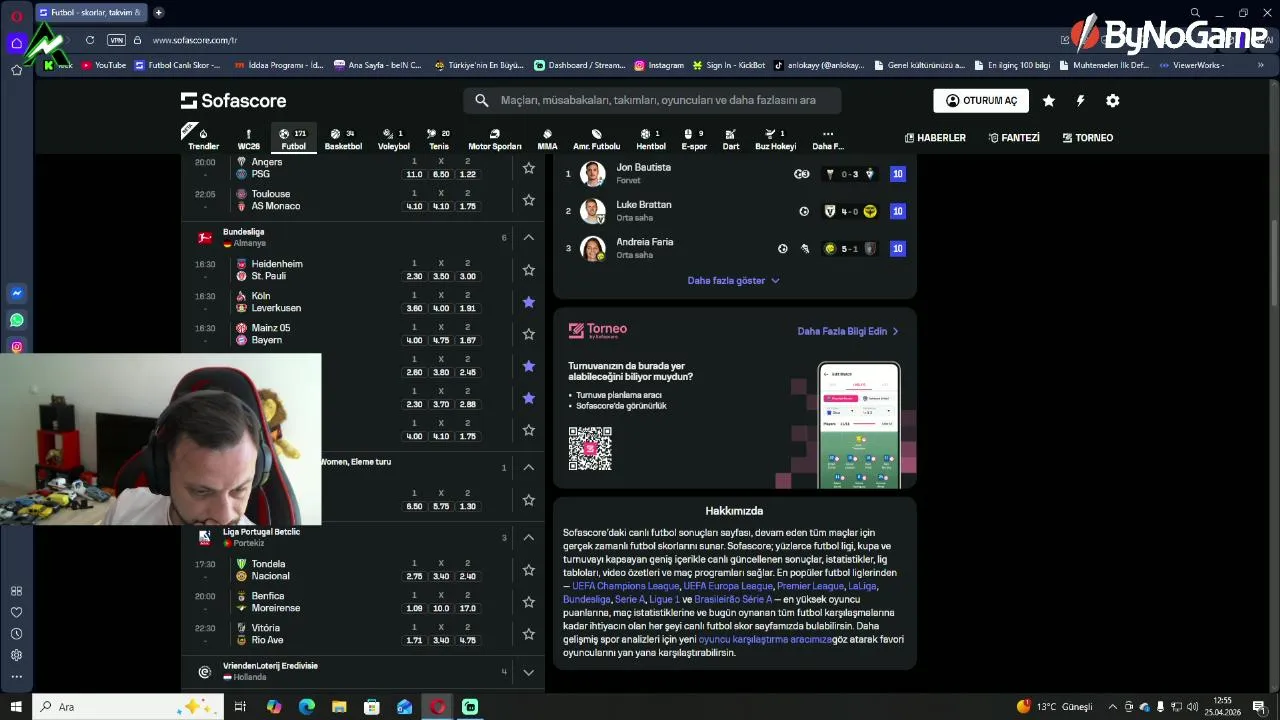This screenshot has width=1280, height=720.
Task: Select 11.0 odds for Angers
Action: point(414,174)
